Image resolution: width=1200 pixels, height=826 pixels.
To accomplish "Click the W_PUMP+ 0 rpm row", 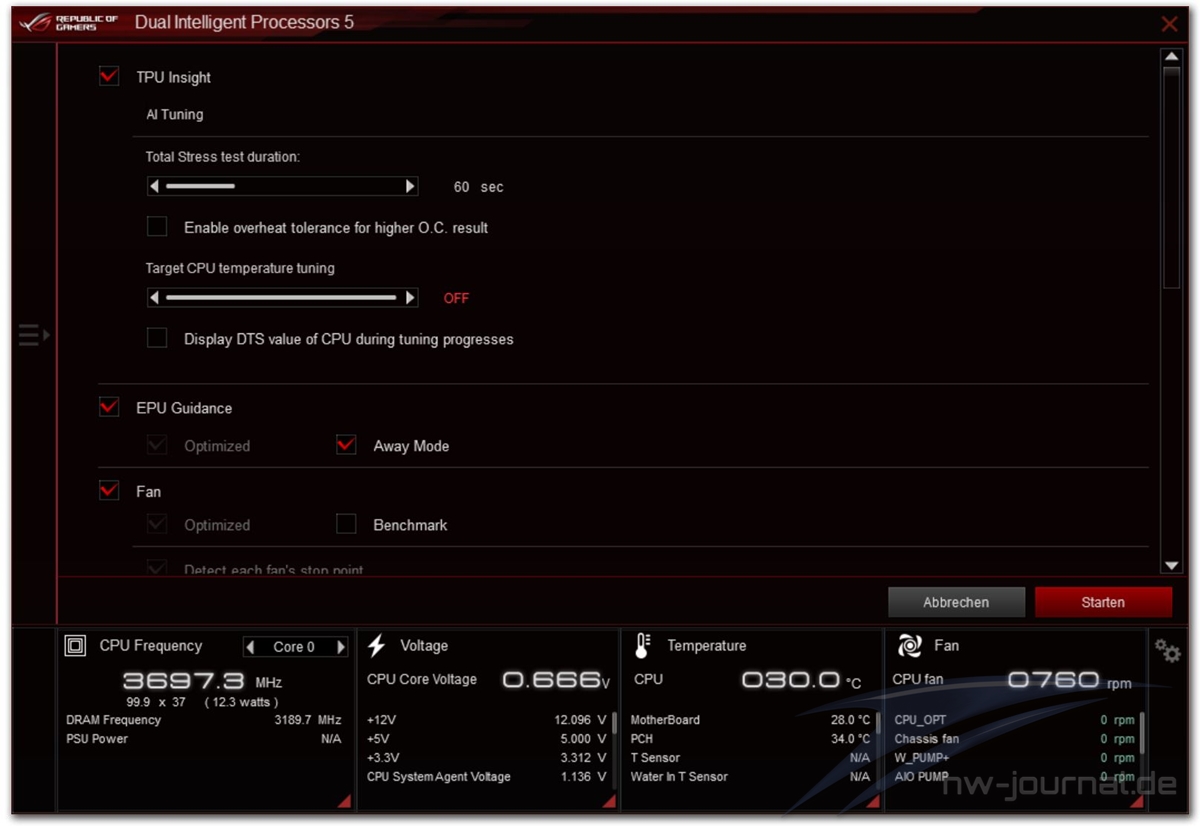I will click(x=1014, y=758).
